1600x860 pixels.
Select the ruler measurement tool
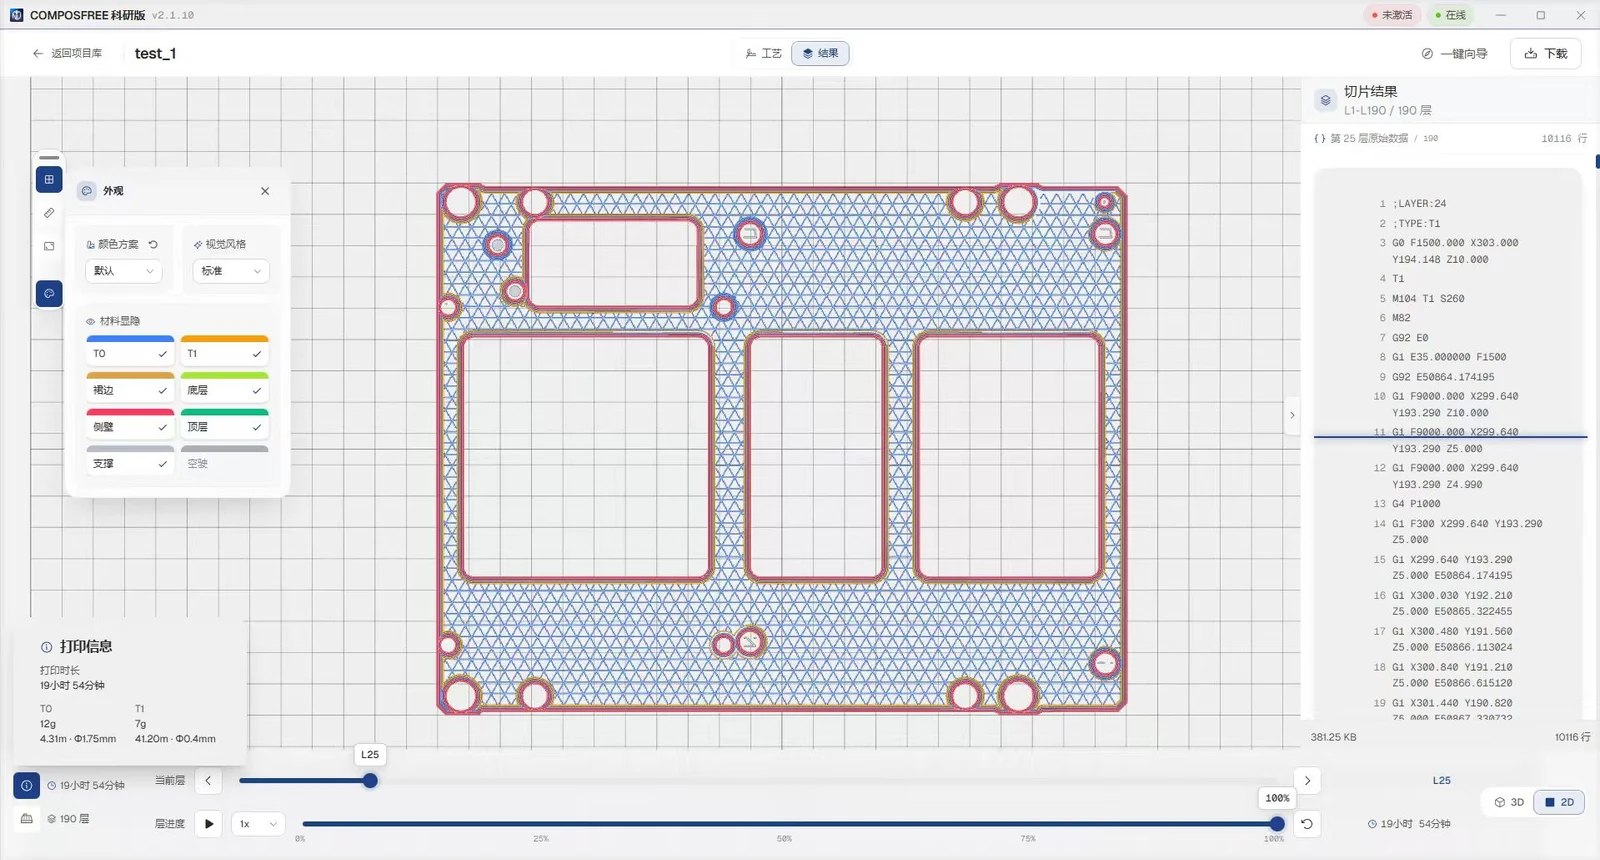point(49,213)
